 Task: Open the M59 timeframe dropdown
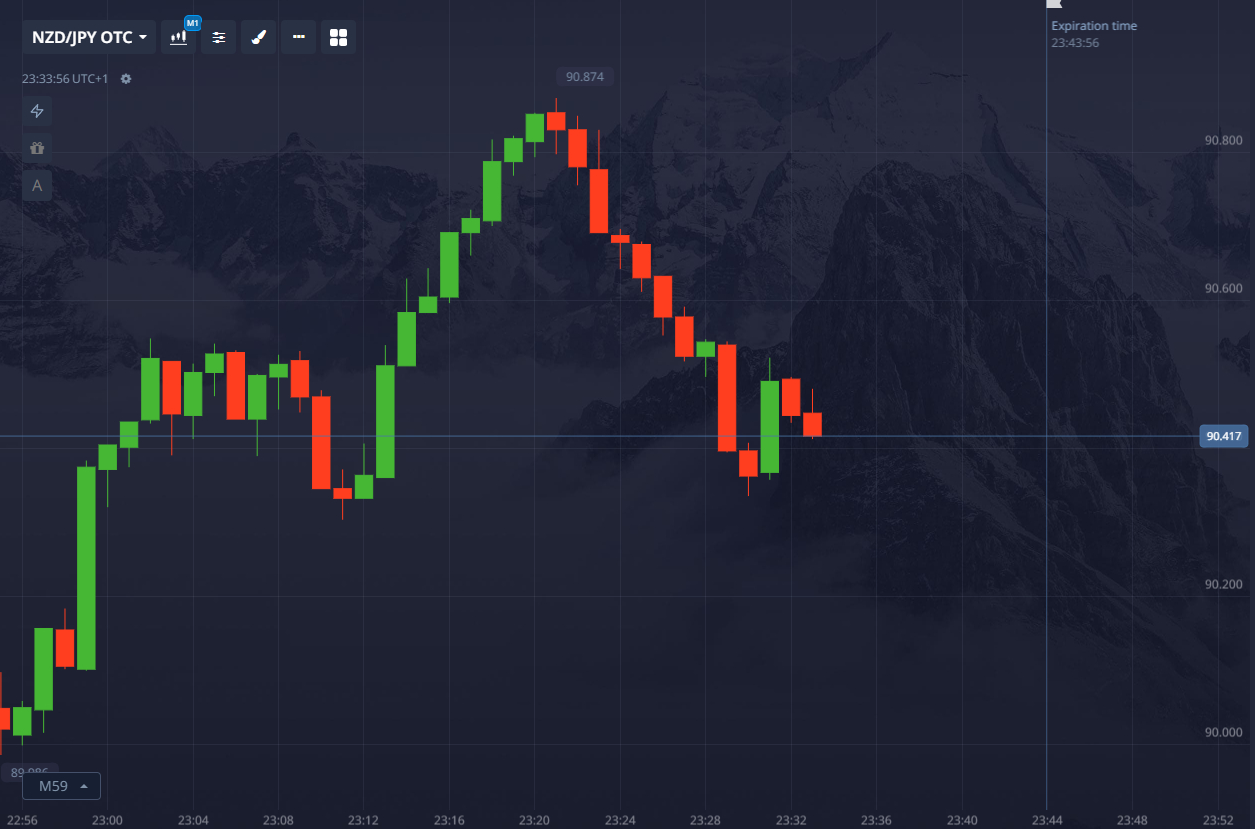[x=61, y=786]
